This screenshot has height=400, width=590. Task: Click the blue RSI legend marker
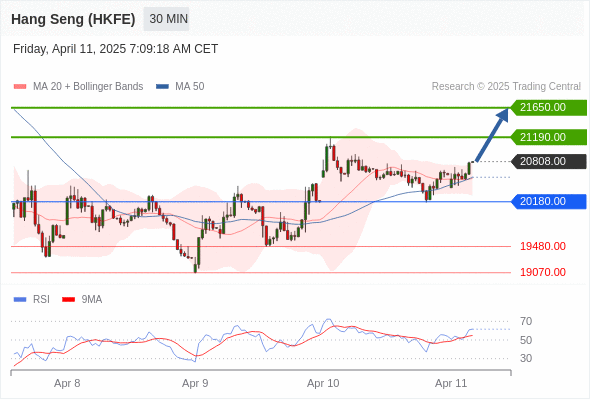pos(20,300)
